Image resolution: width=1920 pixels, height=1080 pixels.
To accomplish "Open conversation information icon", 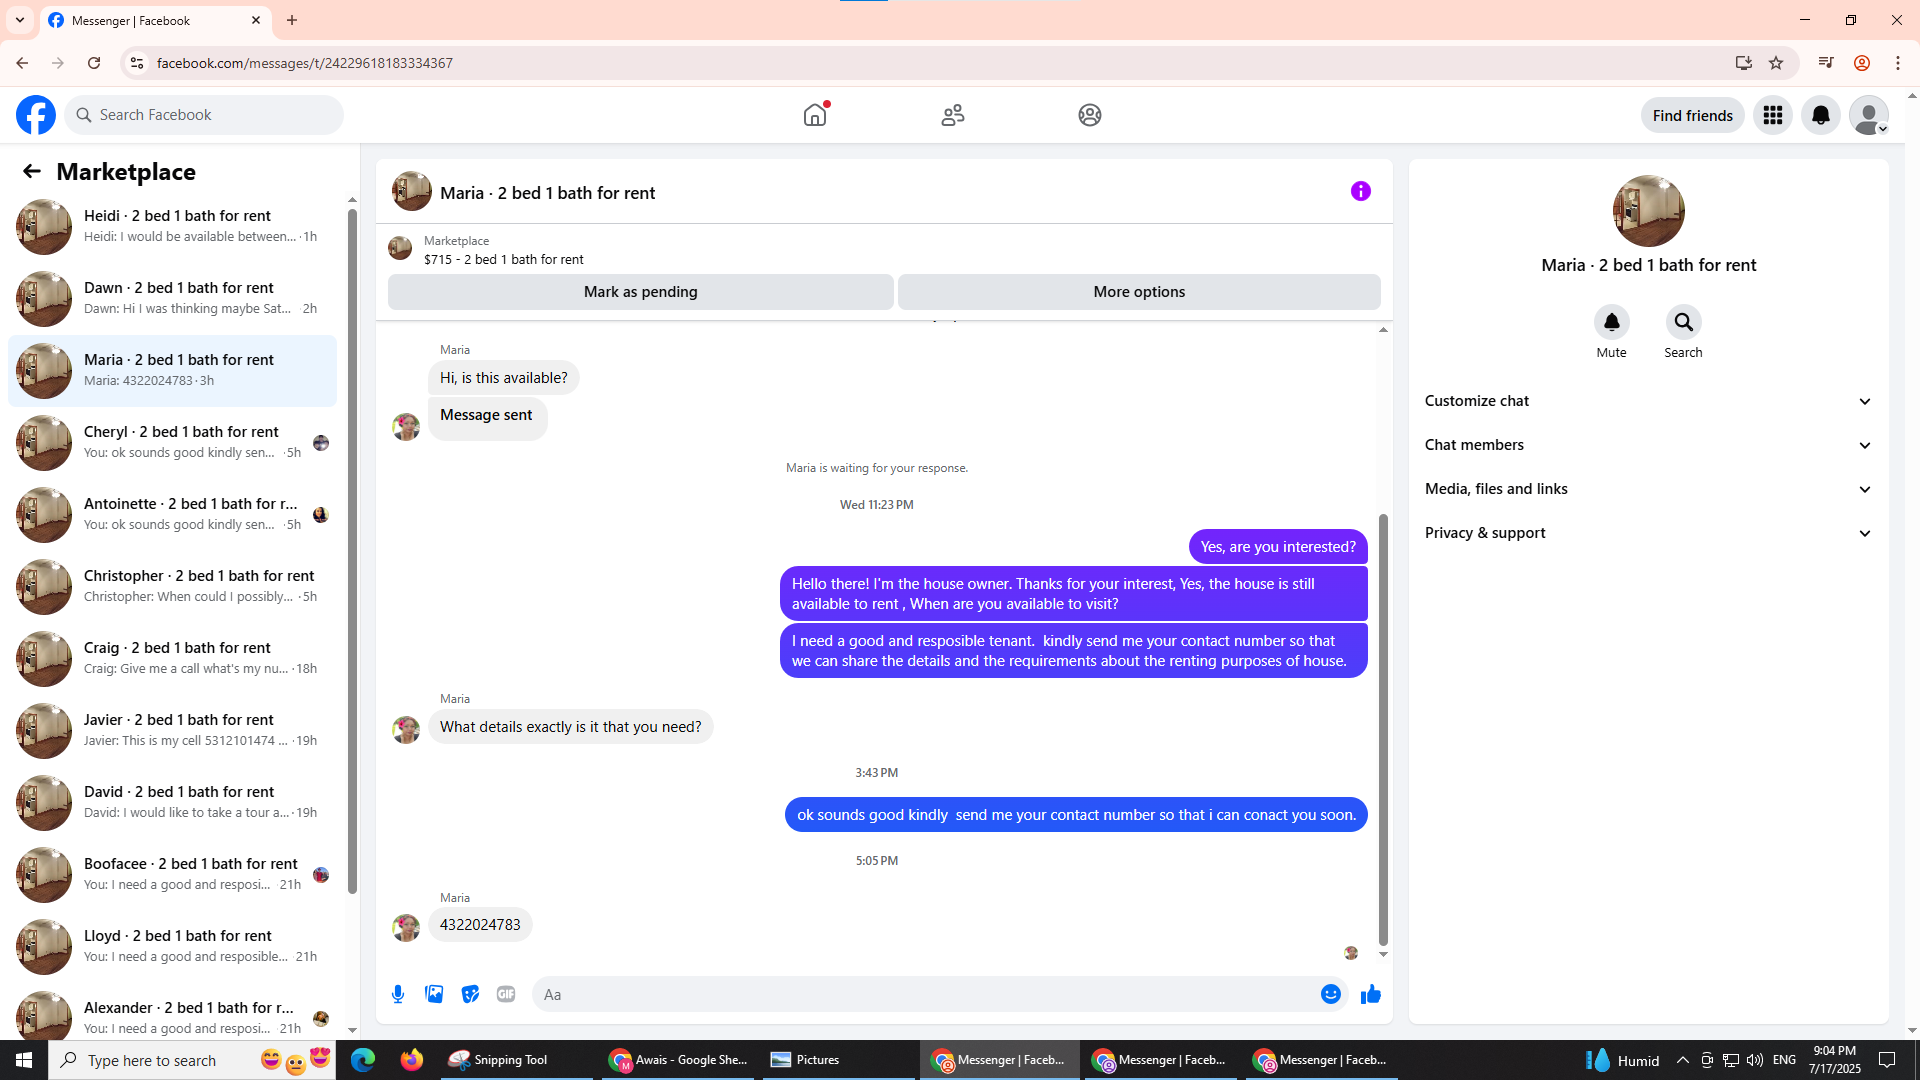I will coord(1361,191).
